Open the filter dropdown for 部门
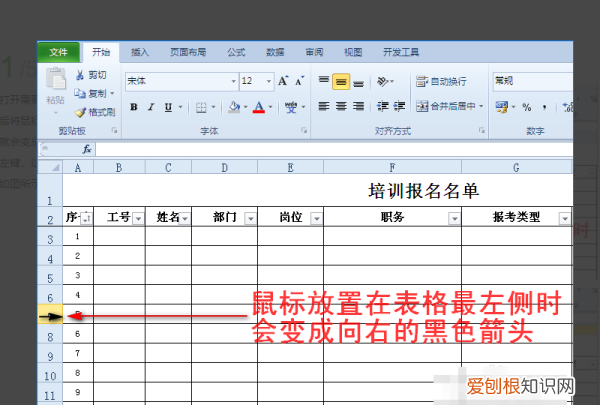The width and height of the screenshot is (600, 405). click(x=251, y=219)
